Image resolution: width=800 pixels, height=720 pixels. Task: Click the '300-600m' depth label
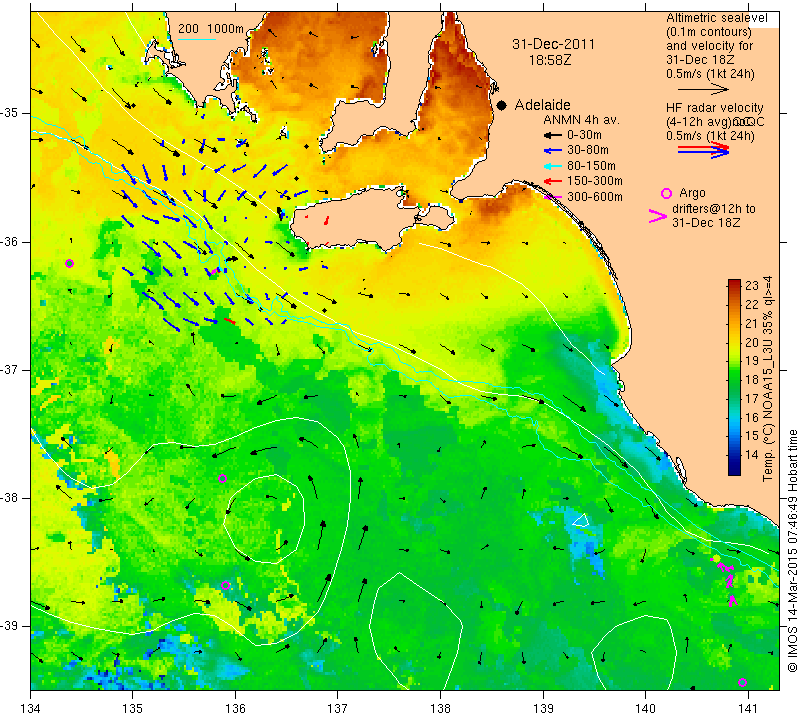click(x=595, y=196)
